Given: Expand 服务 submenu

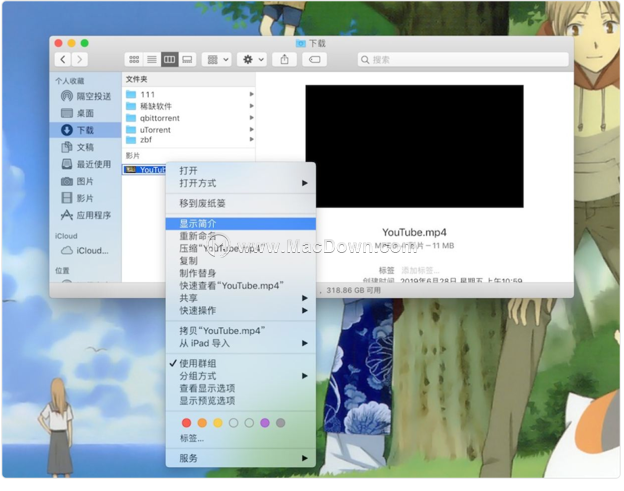Looking at the screenshot, I should click(241, 458).
